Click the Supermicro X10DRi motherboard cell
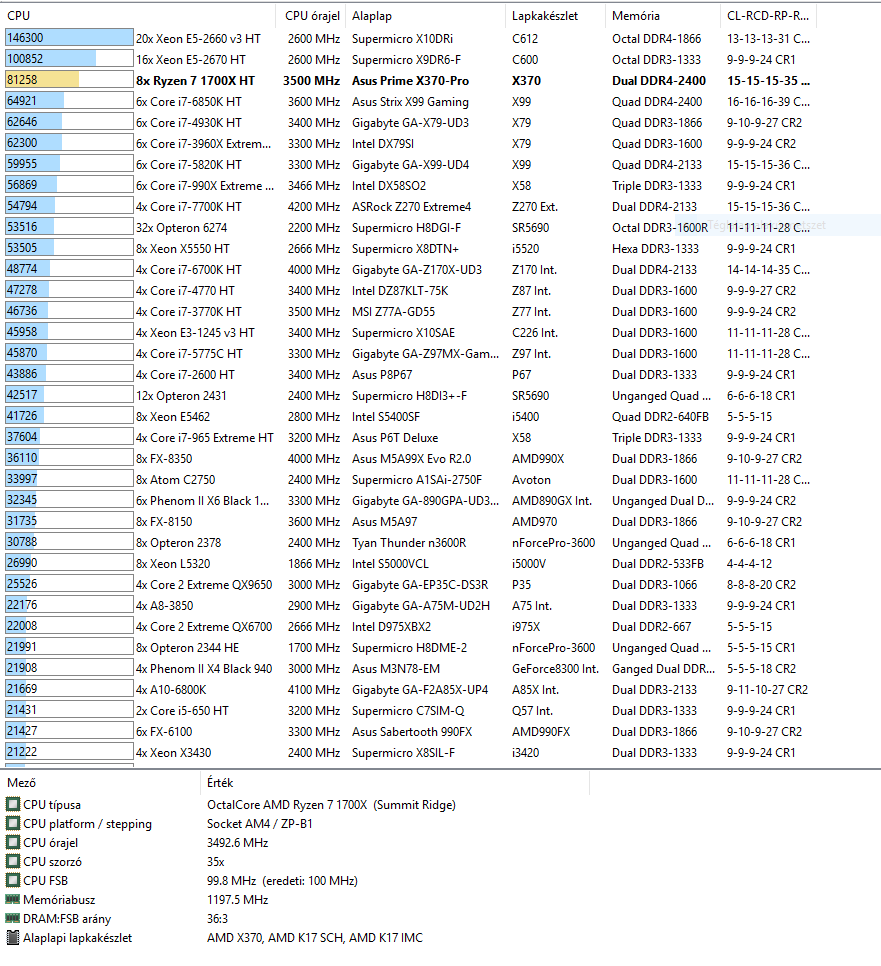 point(402,39)
